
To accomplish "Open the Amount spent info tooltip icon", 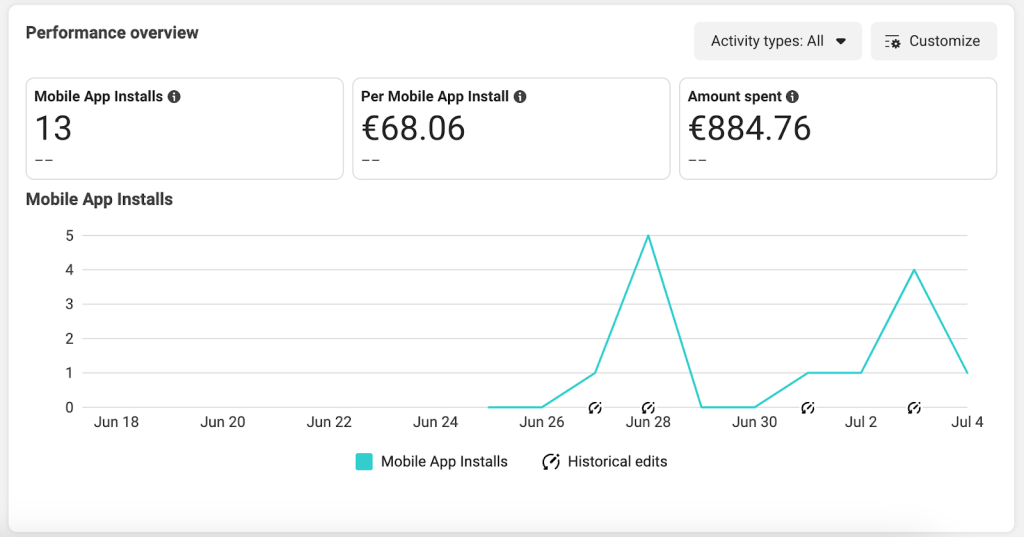I will pyautogui.click(x=792, y=97).
